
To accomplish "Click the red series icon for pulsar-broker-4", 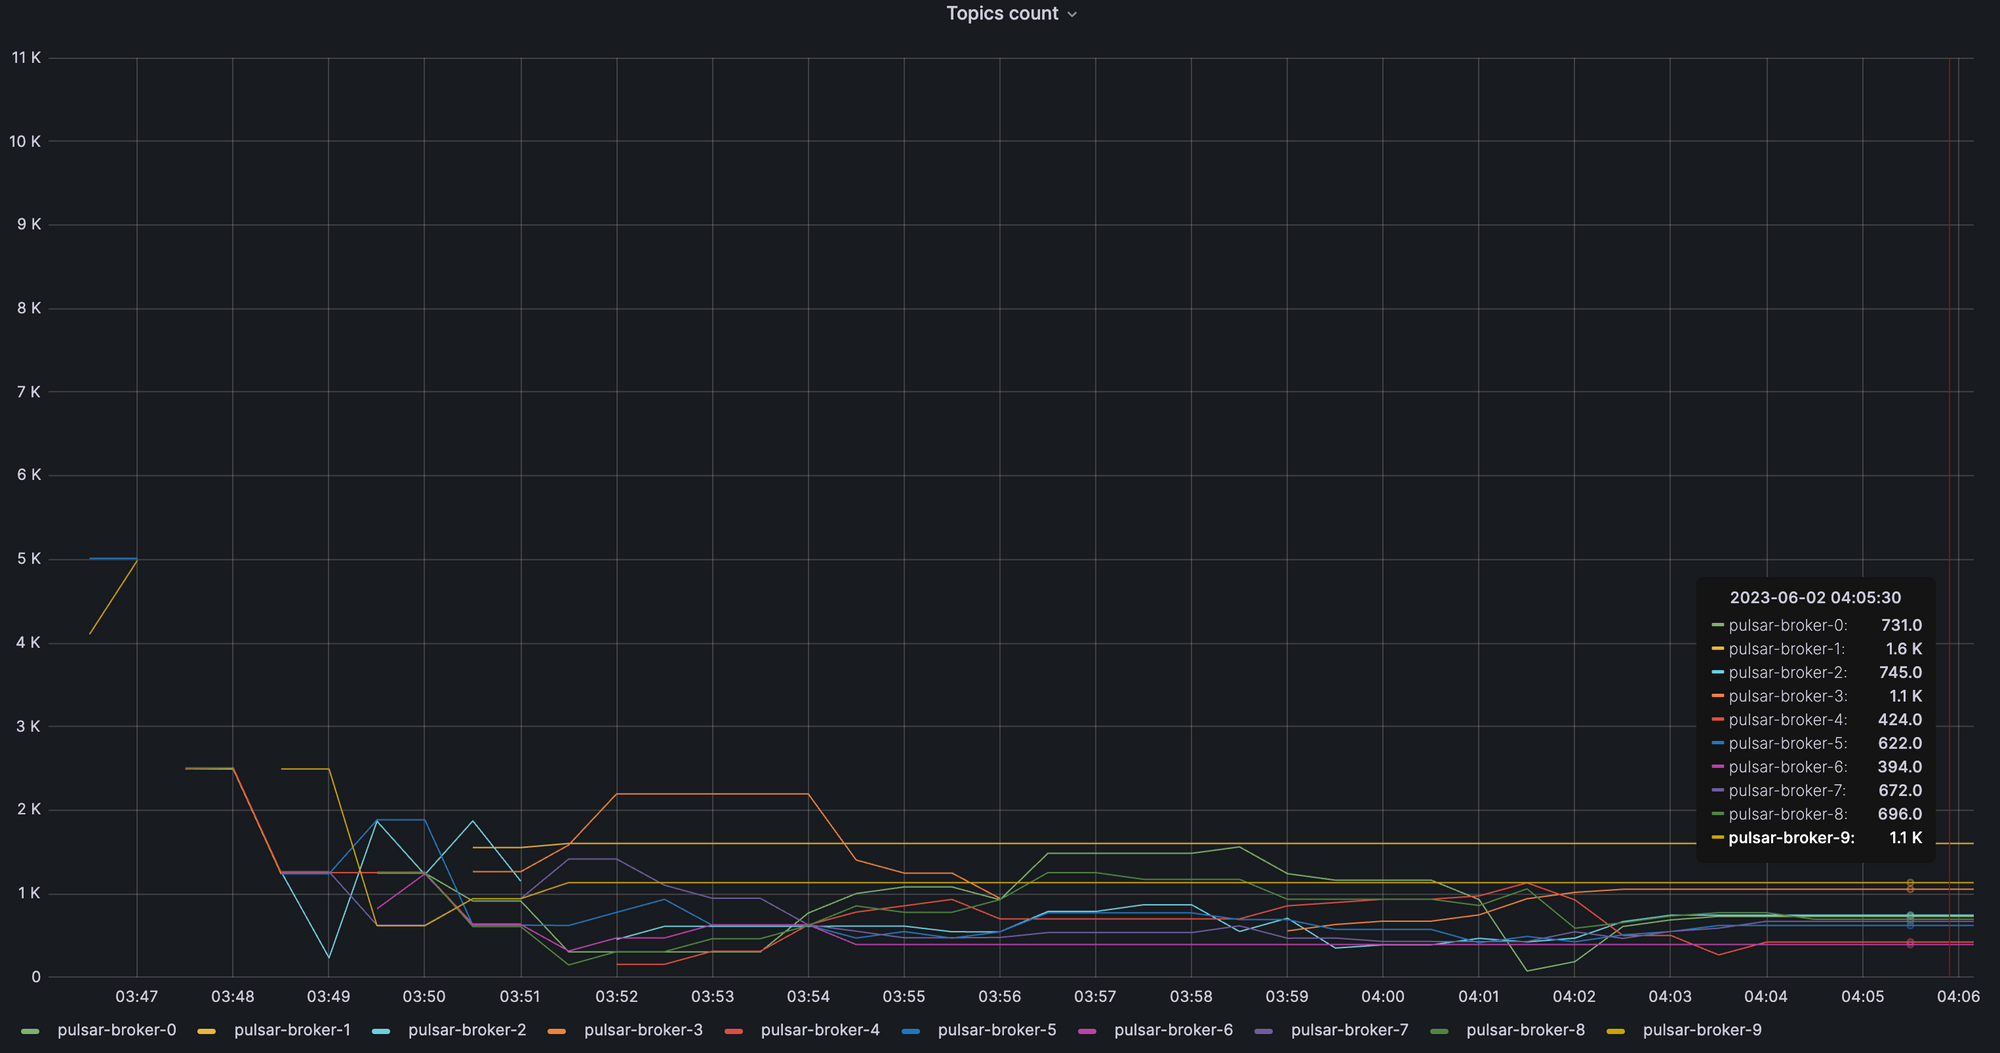I will 735,1030.
